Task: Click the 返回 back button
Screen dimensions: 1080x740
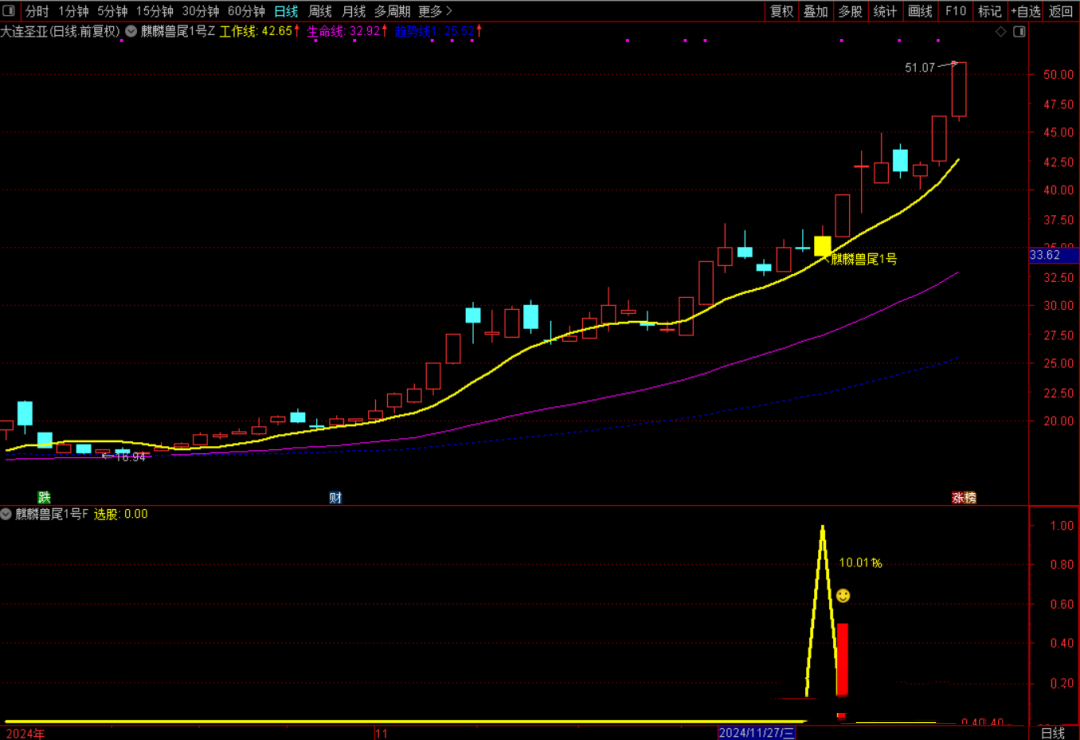Action: (1061, 12)
